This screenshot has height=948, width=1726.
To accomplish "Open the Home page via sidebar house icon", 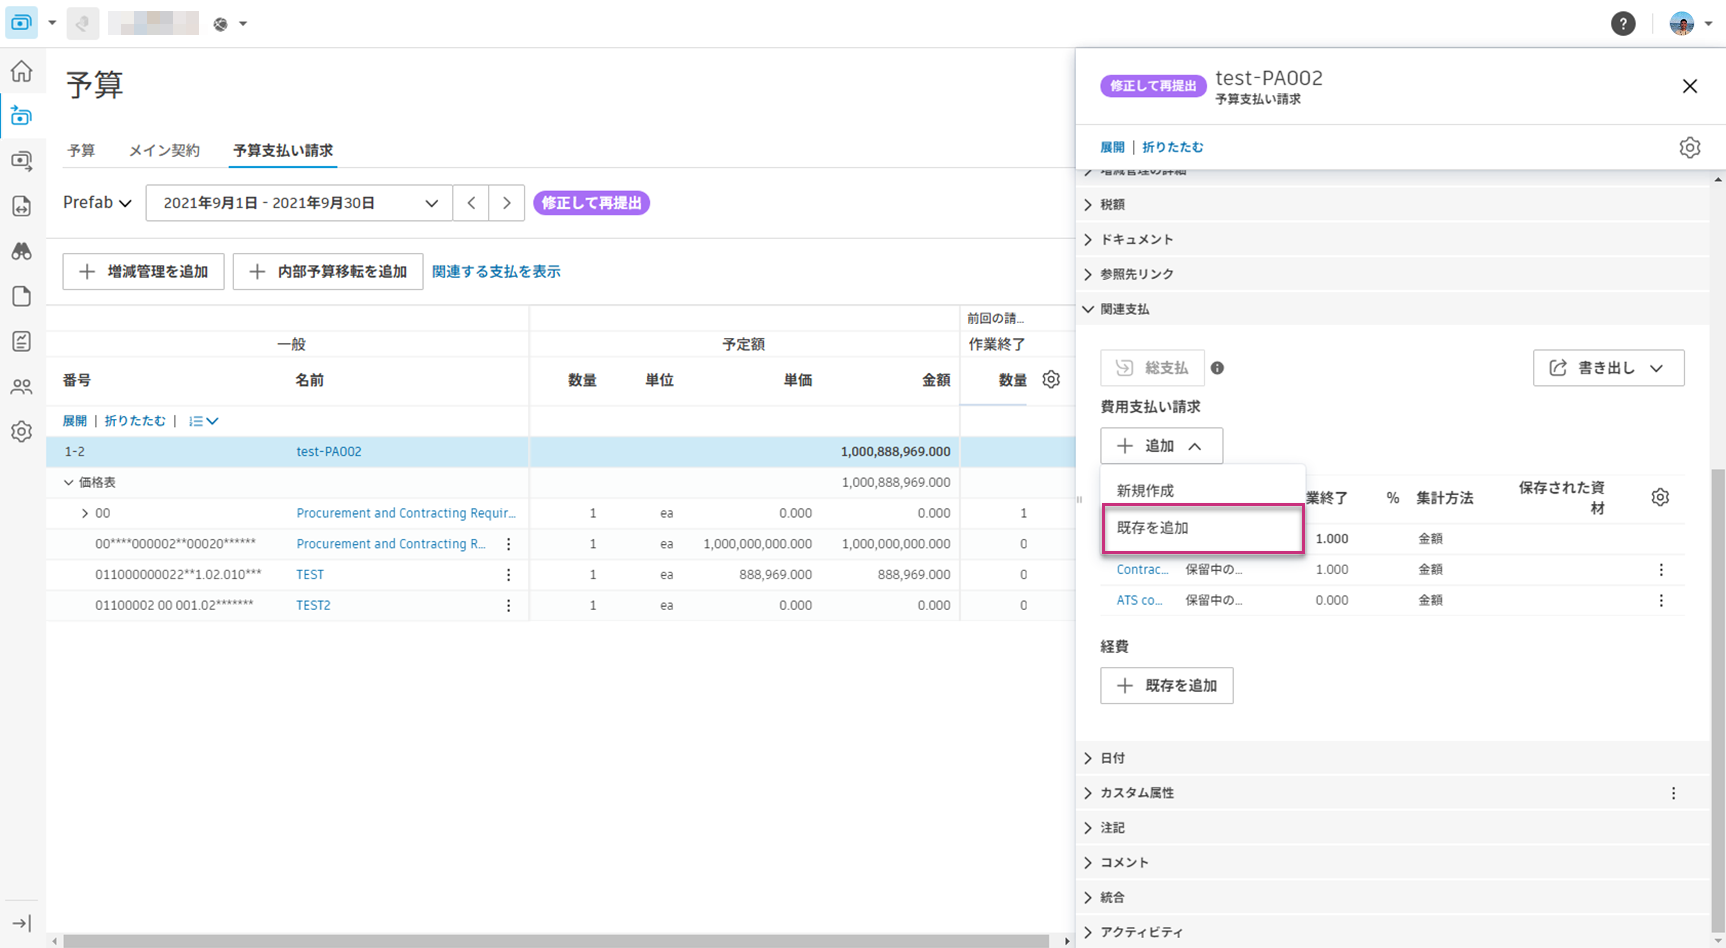I will (22, 71).
